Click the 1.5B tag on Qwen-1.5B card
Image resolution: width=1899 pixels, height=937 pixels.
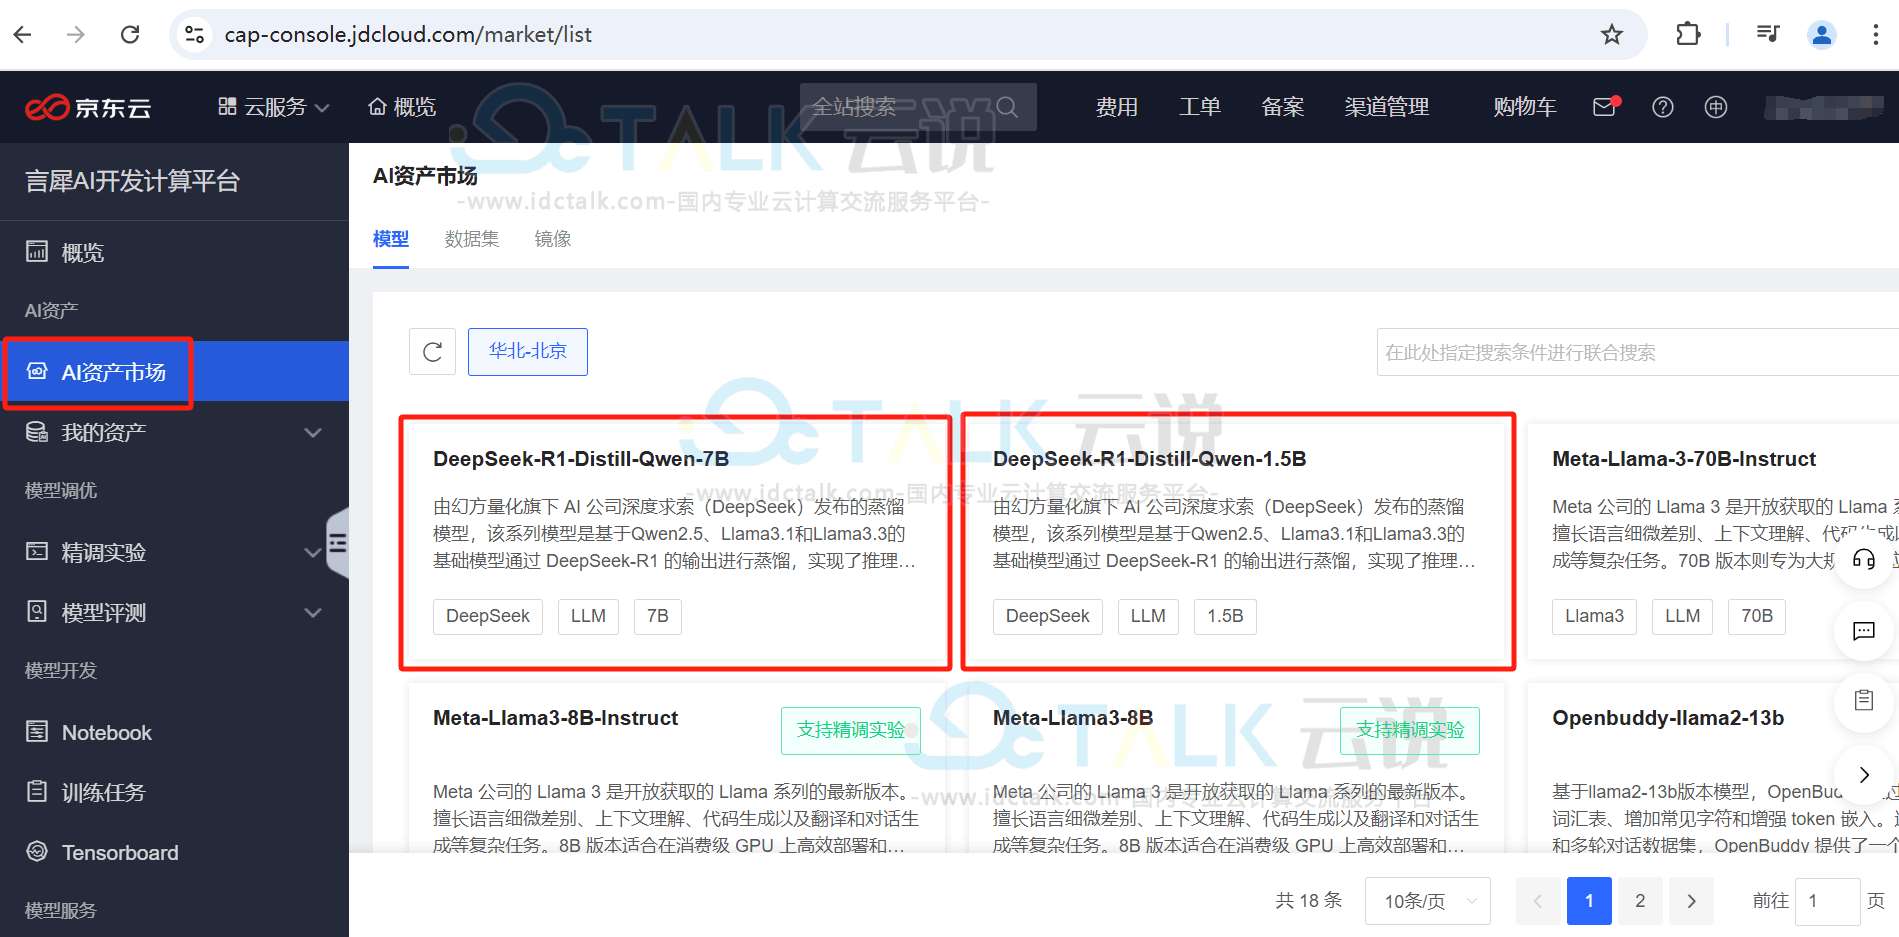[x=1225, y=616]
